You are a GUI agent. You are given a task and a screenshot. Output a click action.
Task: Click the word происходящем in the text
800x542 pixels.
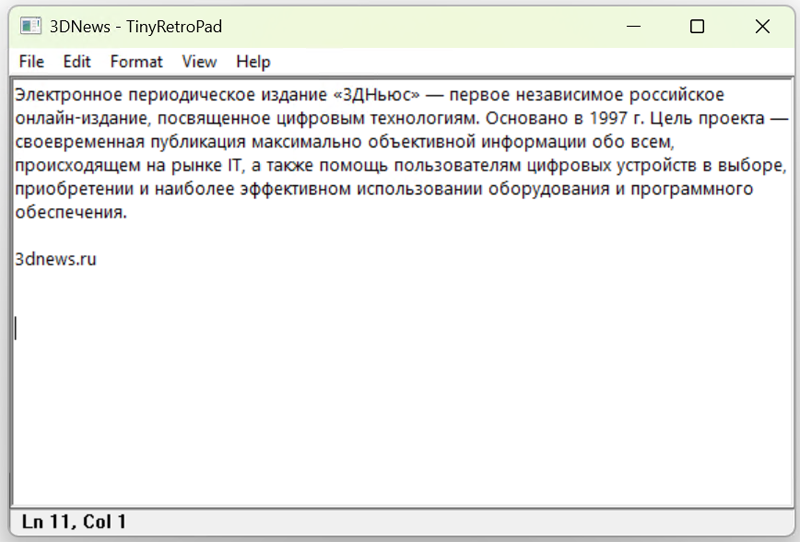point(78,165)
